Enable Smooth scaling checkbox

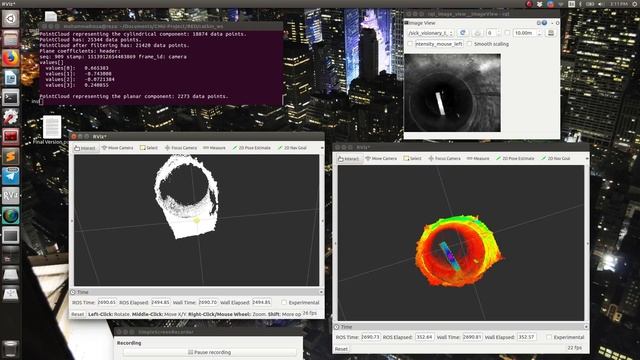[469, 44]
